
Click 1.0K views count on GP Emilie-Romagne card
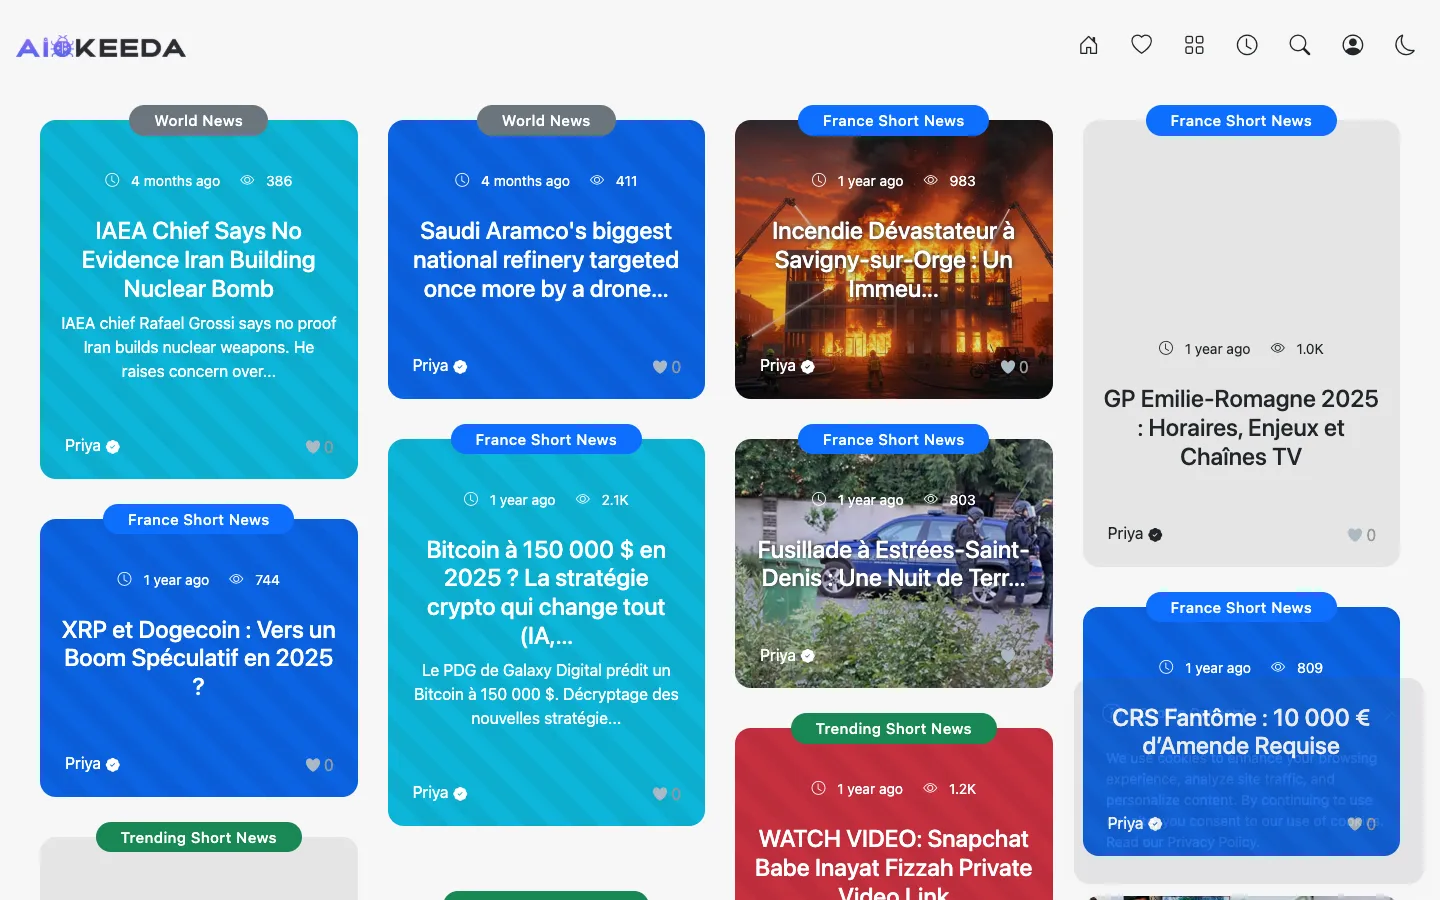tap(1310, 349)
